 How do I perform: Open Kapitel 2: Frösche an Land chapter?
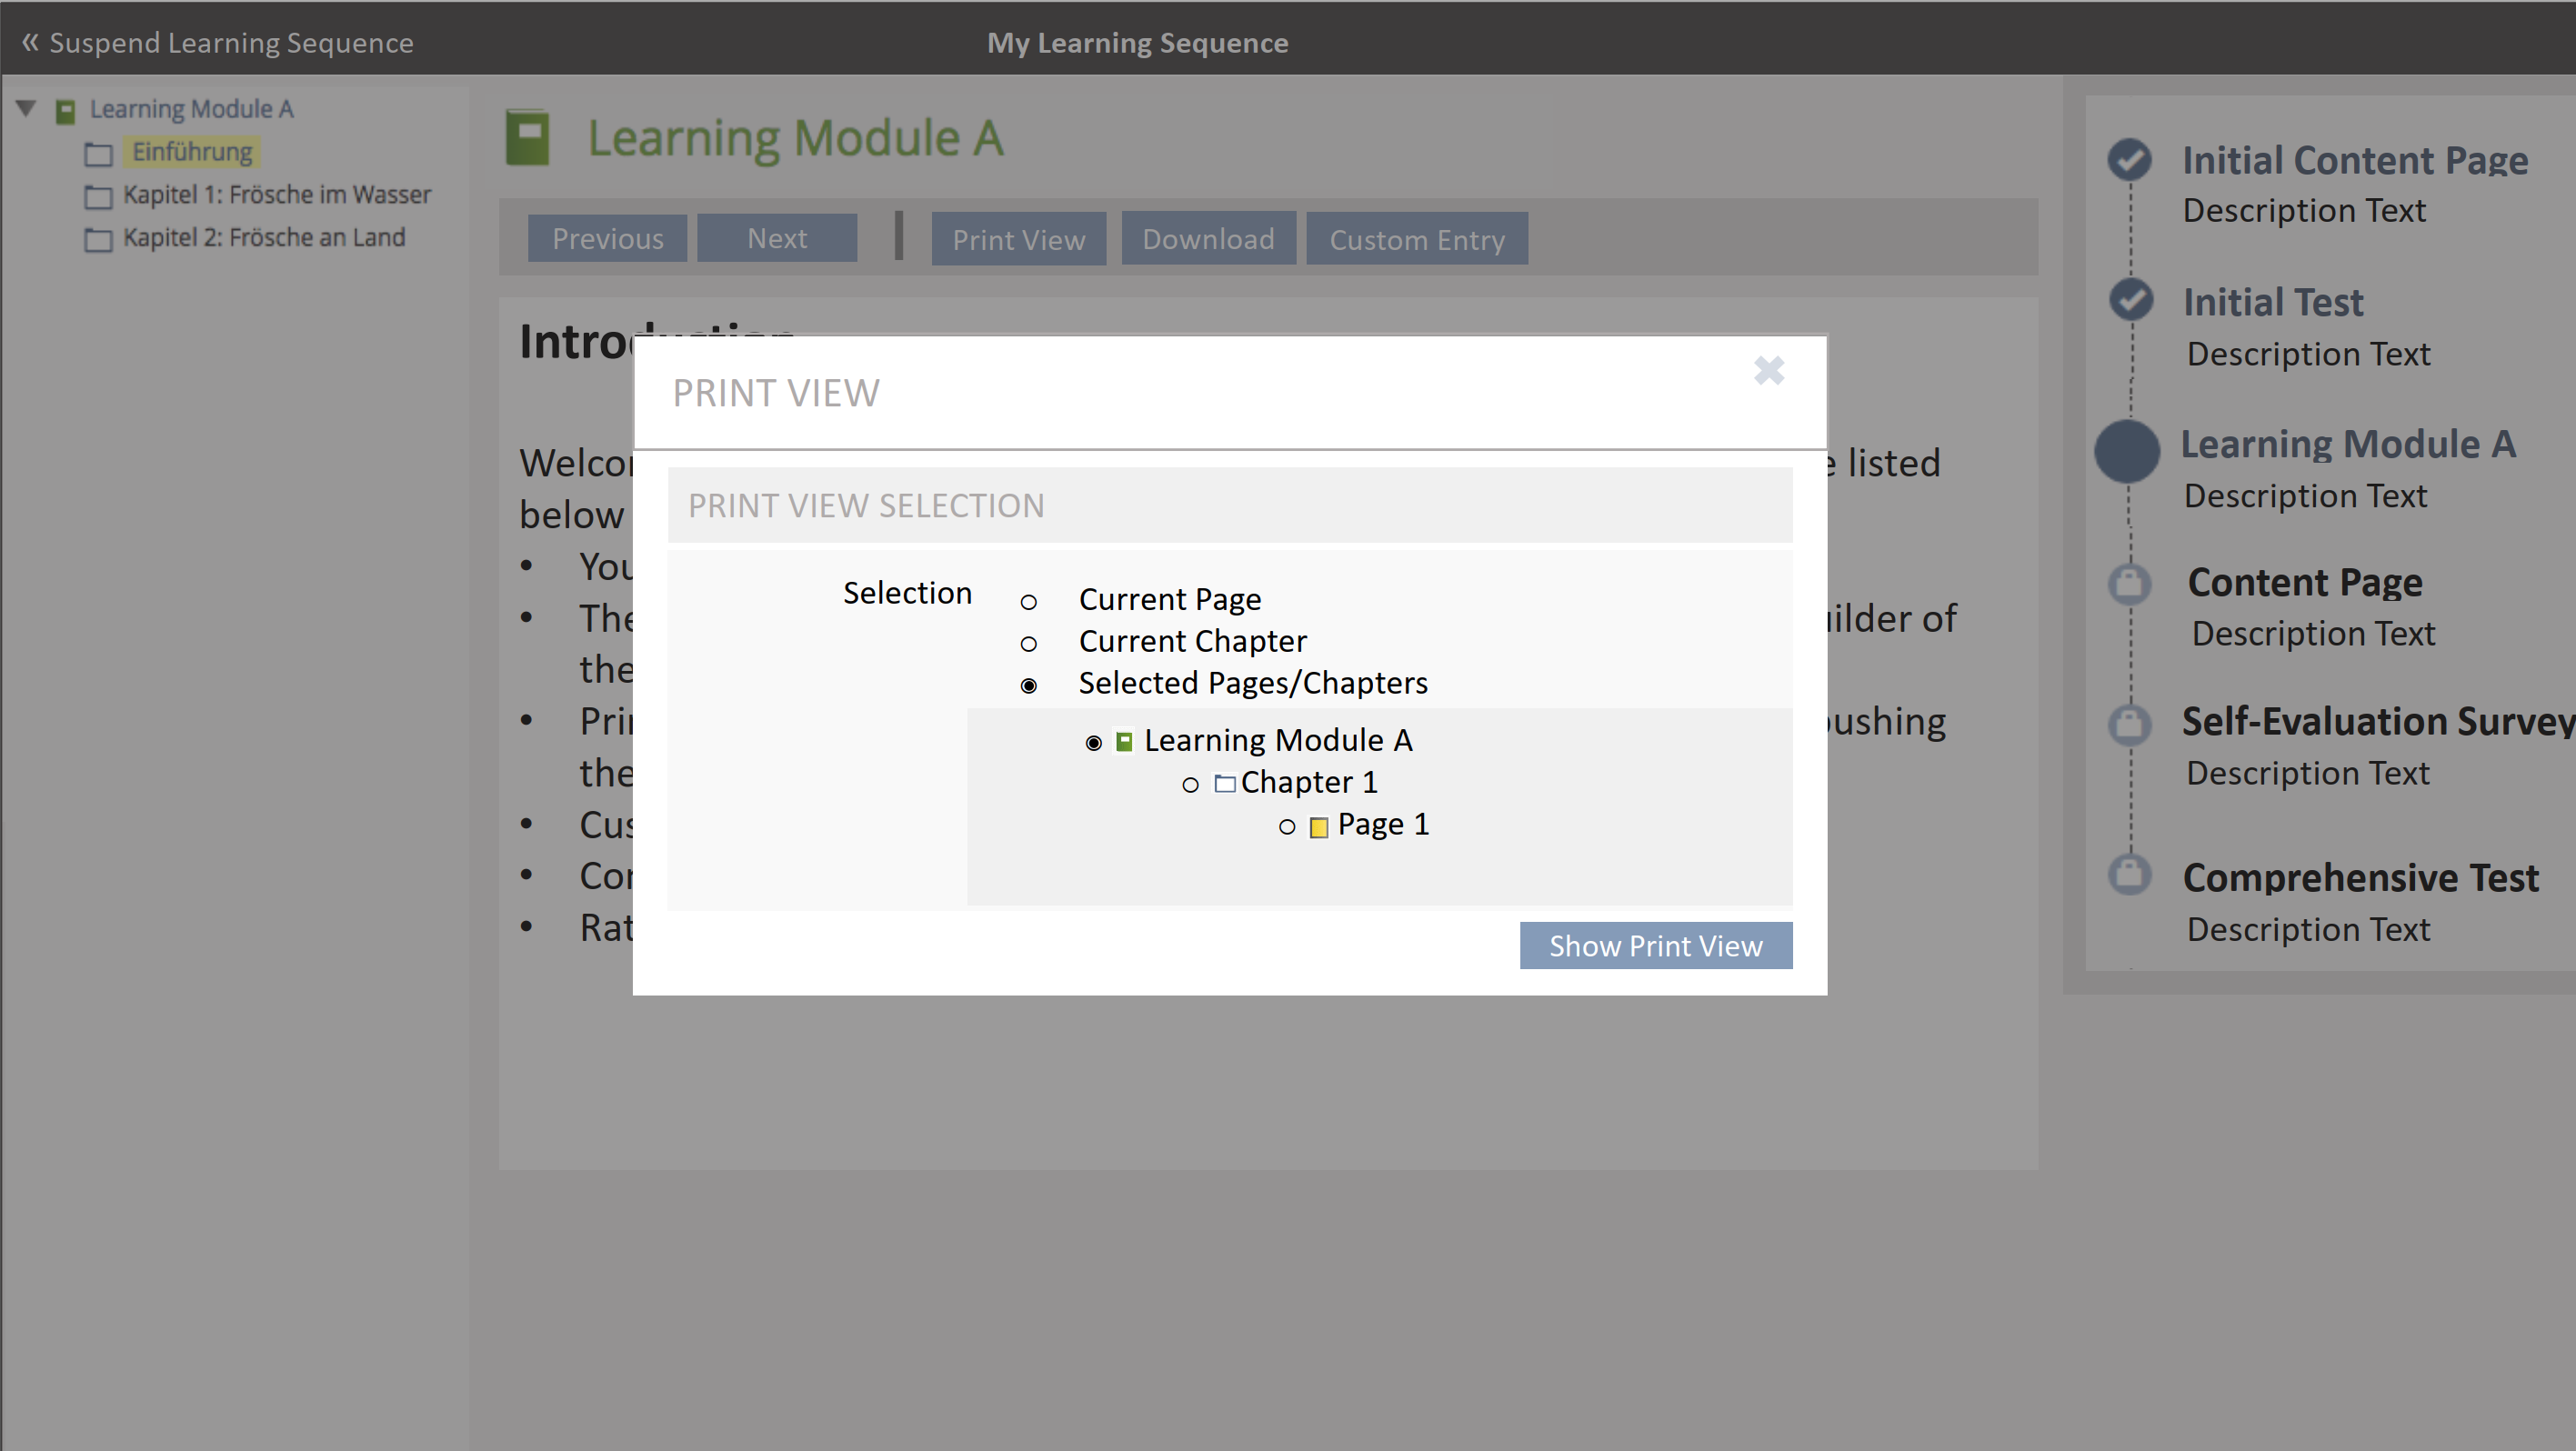pos(264,238)
